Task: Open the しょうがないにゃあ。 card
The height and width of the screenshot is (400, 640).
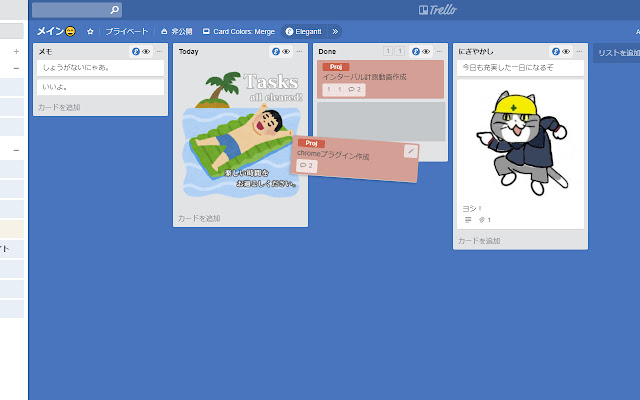Action: (x=100, y=68)
